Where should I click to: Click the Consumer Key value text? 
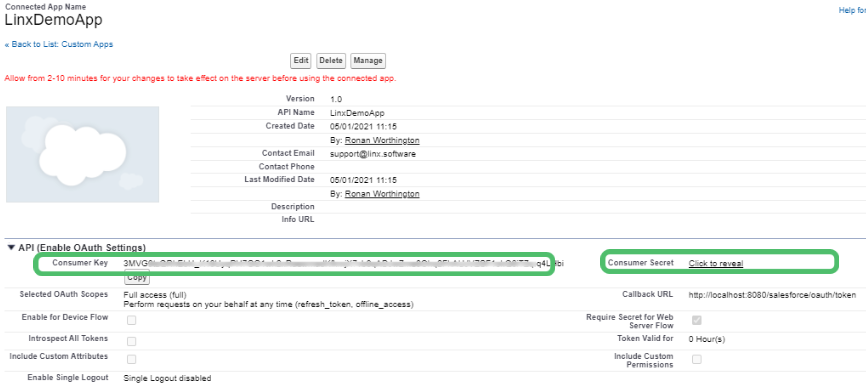(x=344, y=263)
